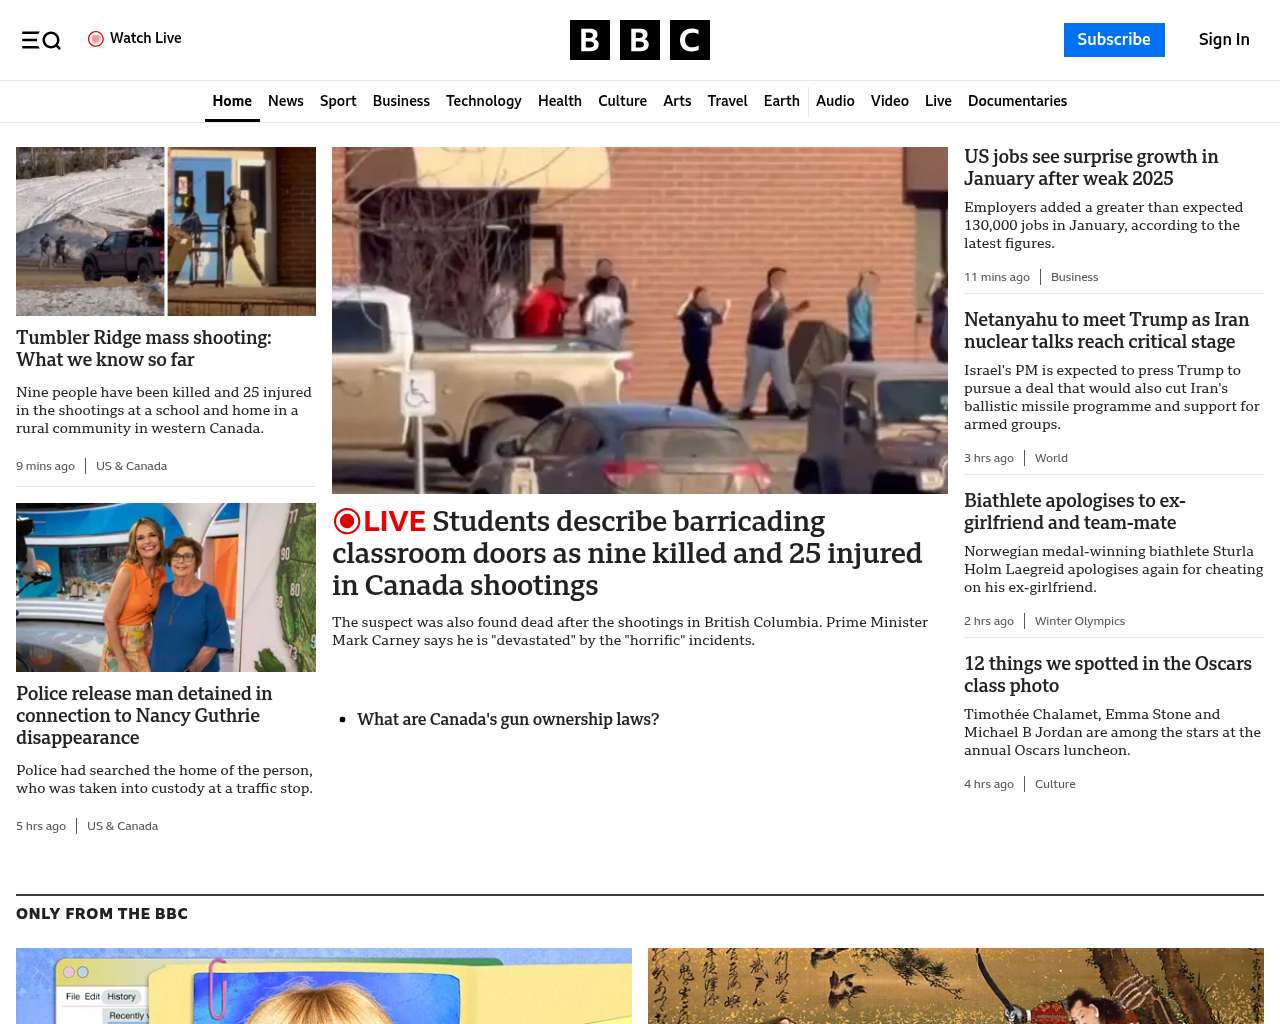Open the menu and search icon
The height and width of the screenshot is (1024, 1280).
tap(41, 40)
